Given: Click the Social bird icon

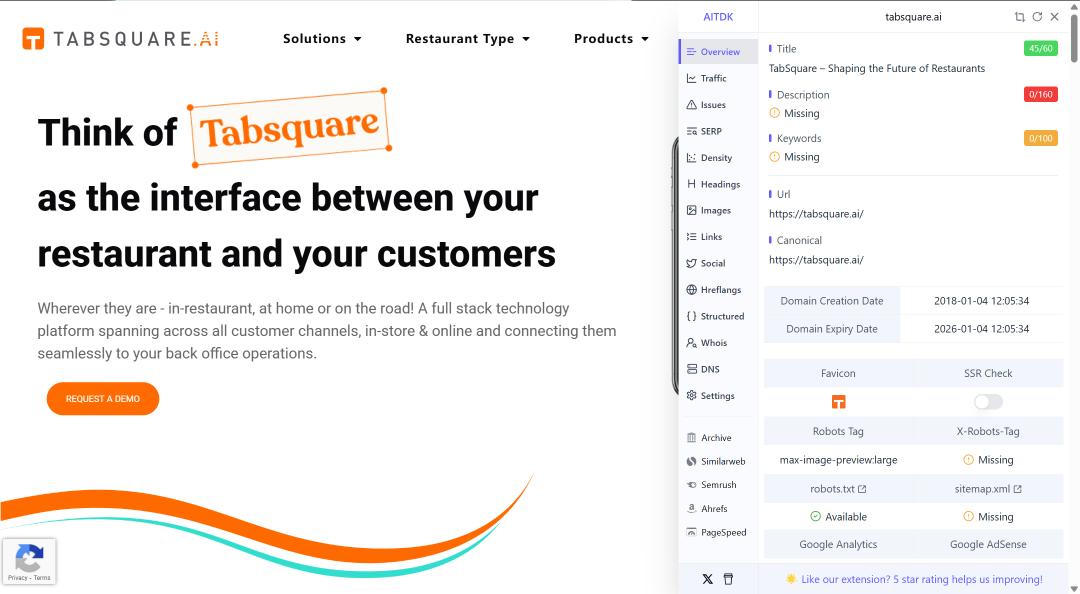Looking at the screenshot, I should pyautogui.click(x=692, y=263).
